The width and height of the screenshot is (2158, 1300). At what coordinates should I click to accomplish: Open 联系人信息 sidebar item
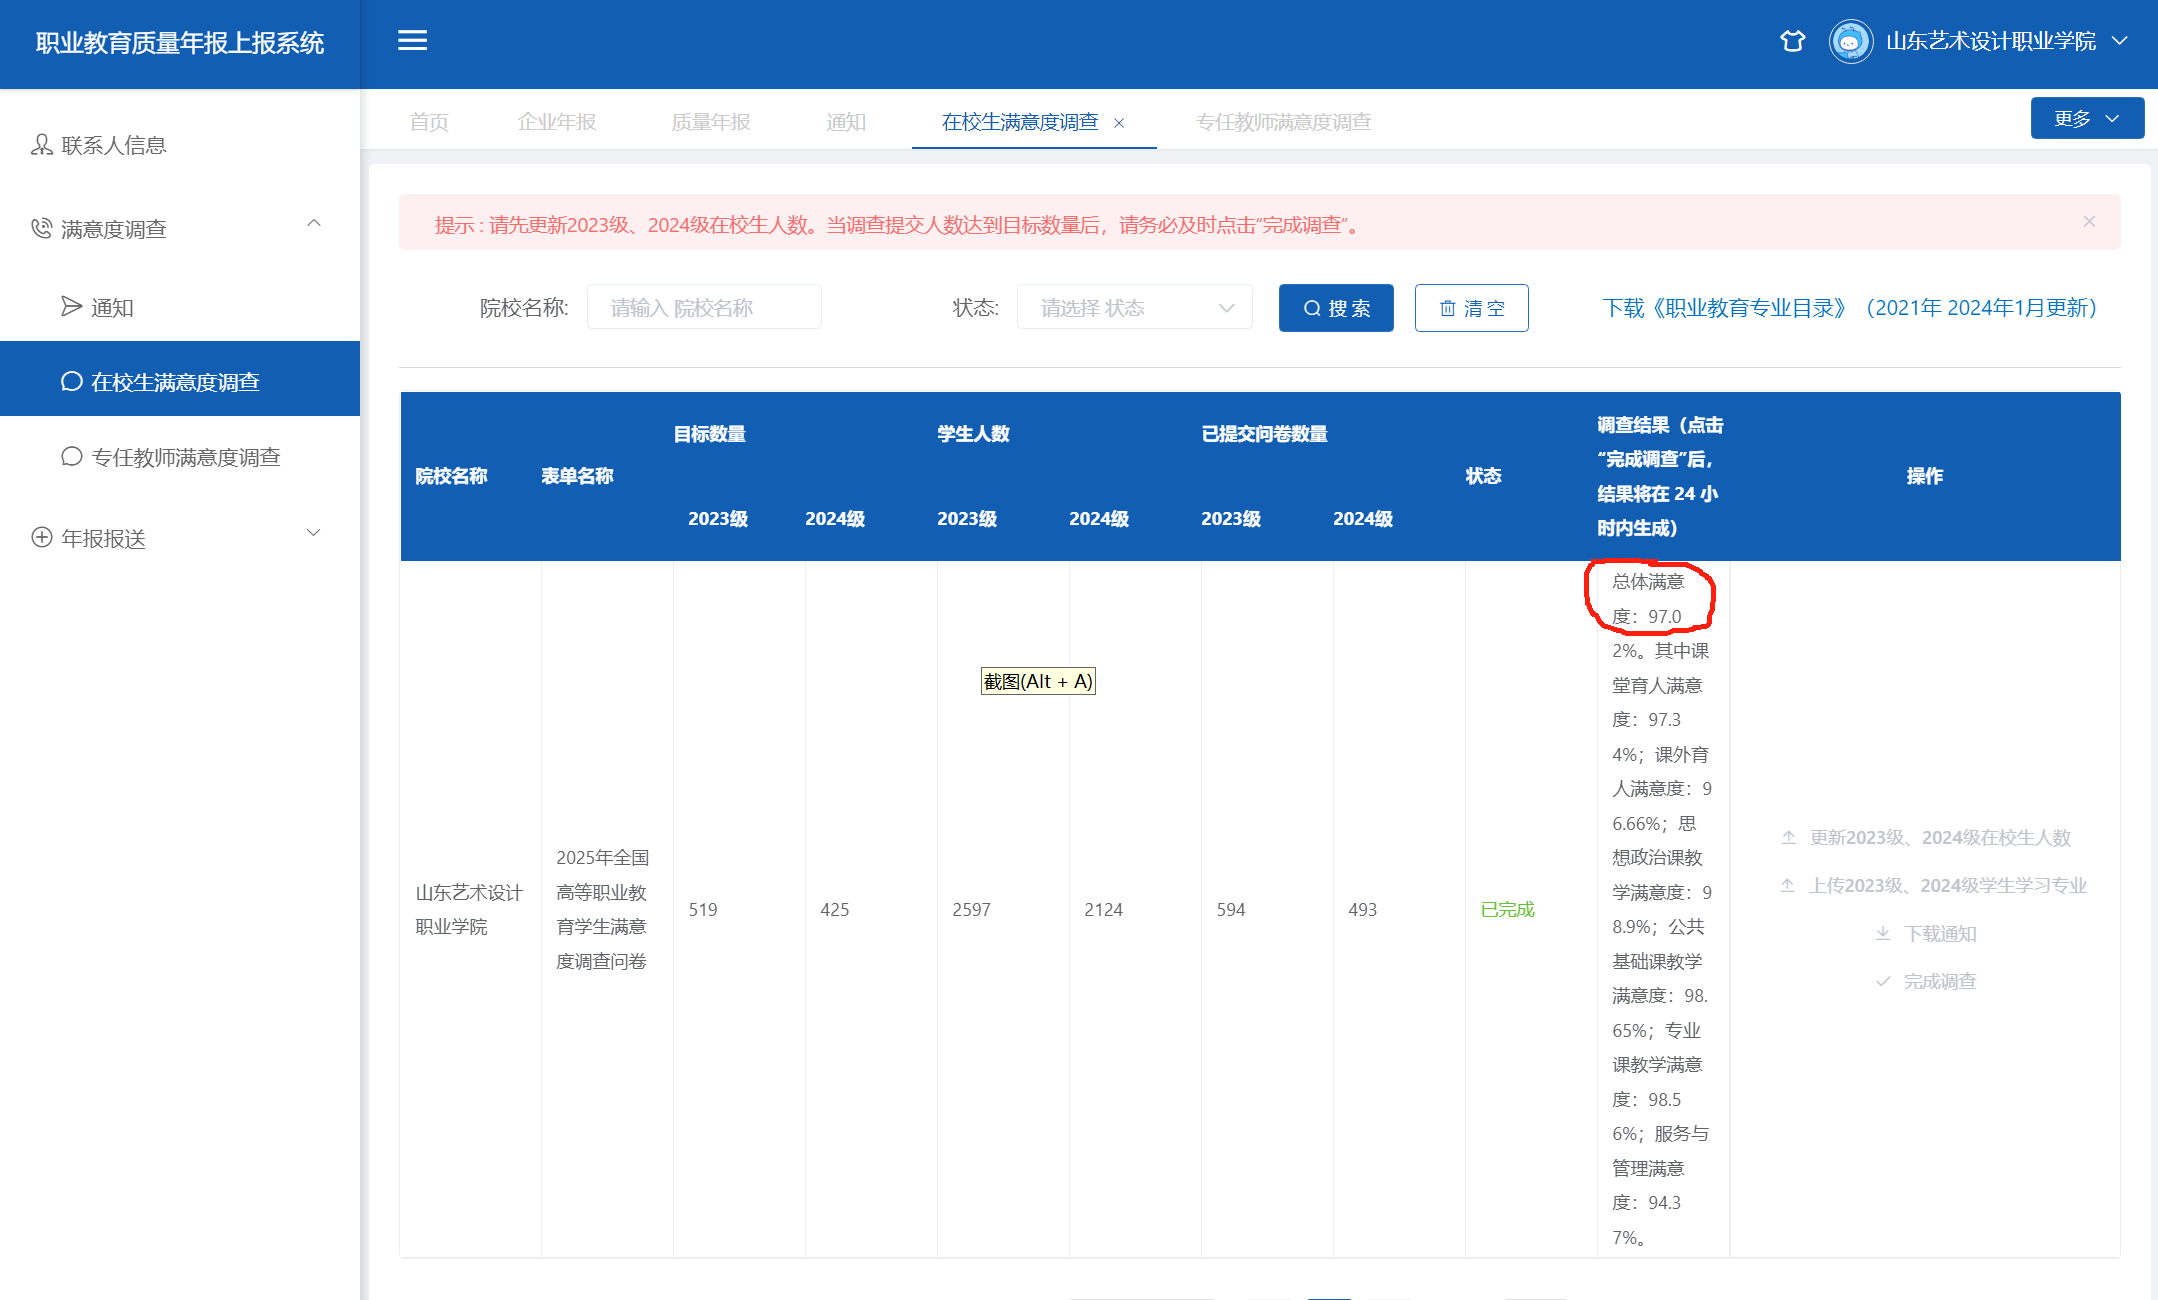(113, 145)
